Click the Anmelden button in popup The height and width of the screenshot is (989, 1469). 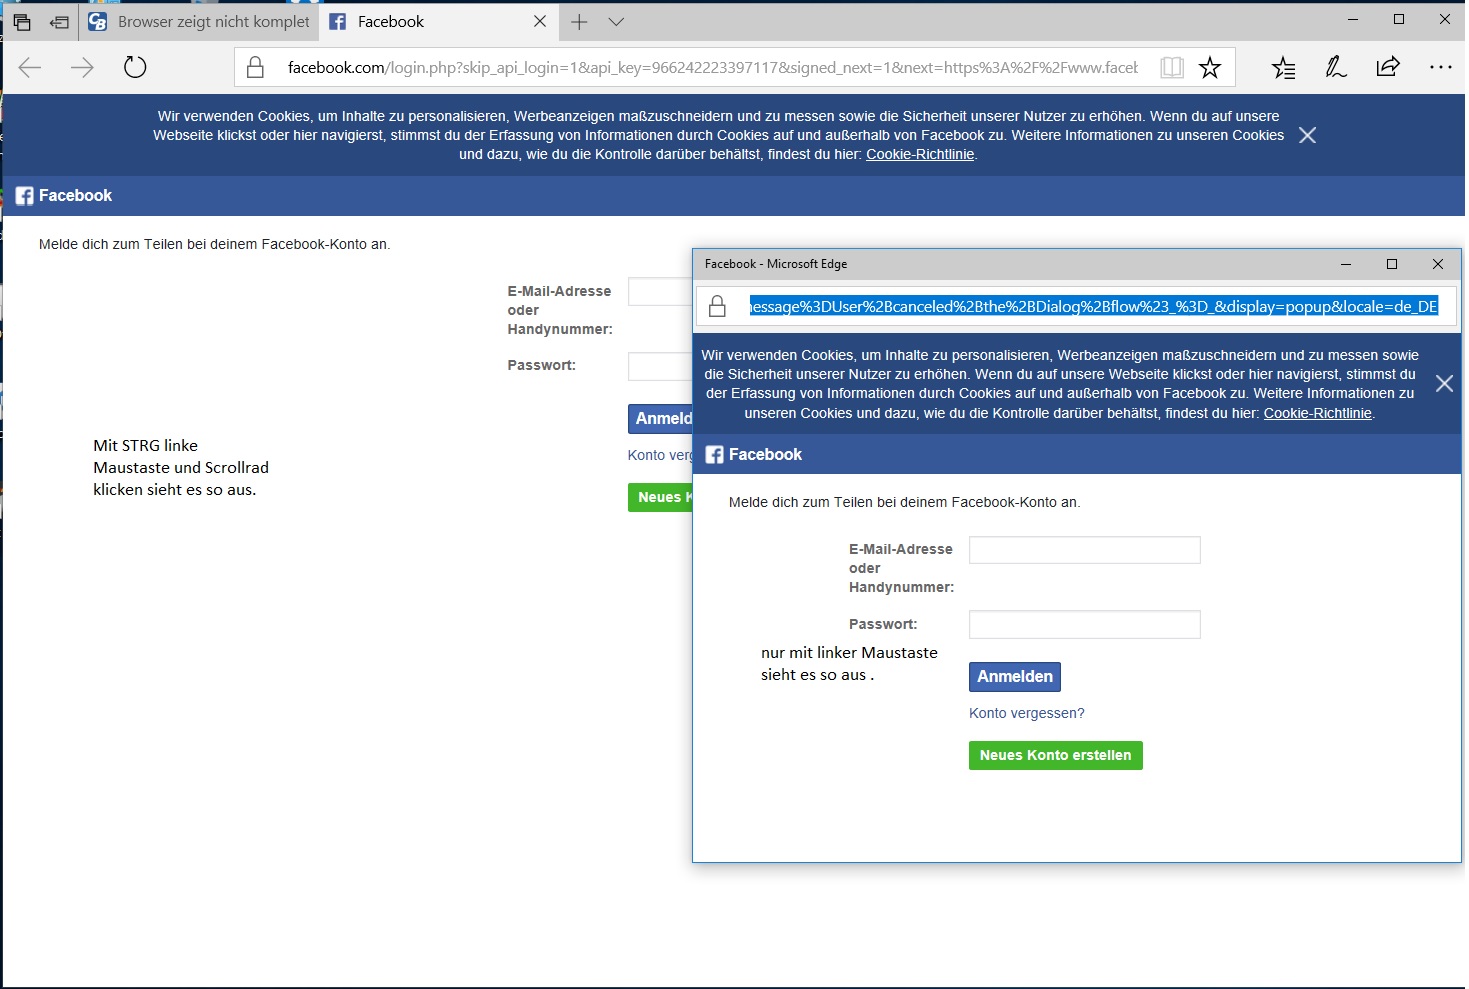(x=1015, y=677)
